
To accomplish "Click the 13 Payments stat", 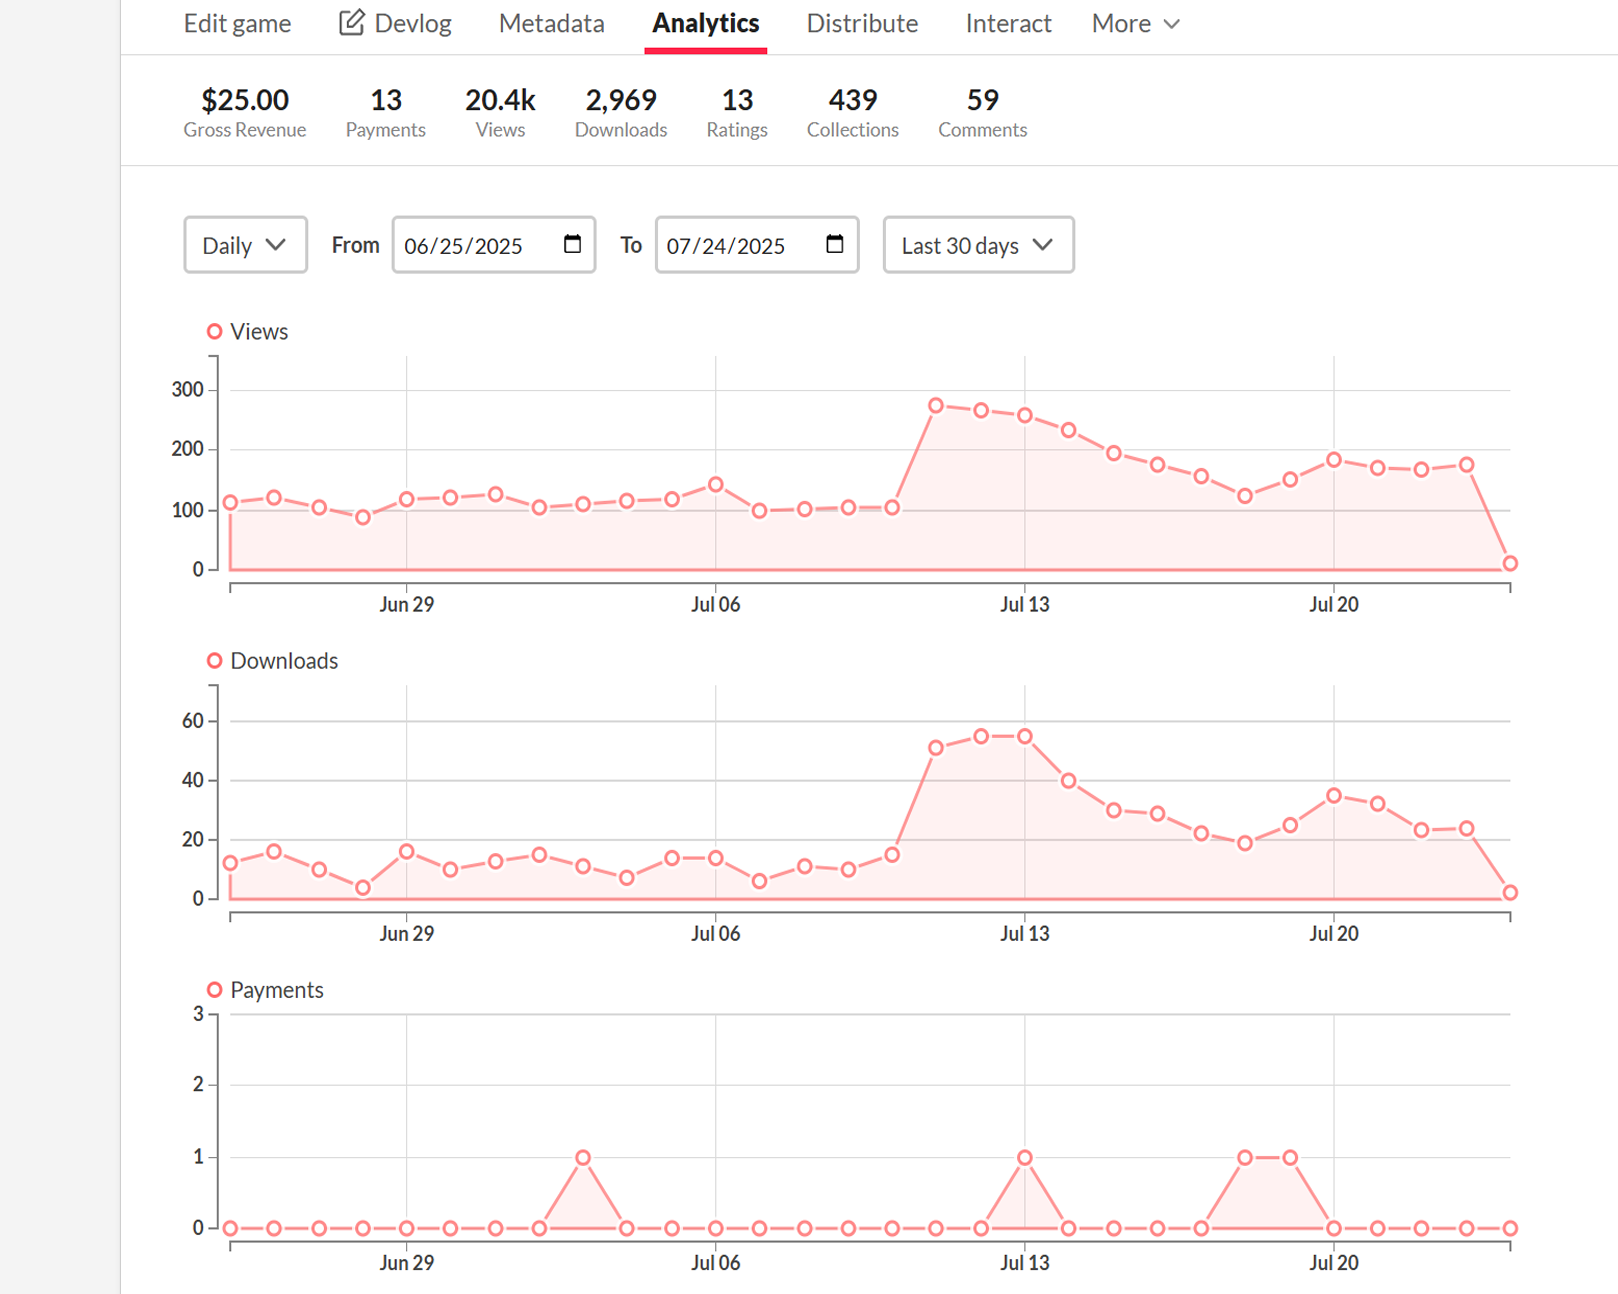I will click(386, 112).
